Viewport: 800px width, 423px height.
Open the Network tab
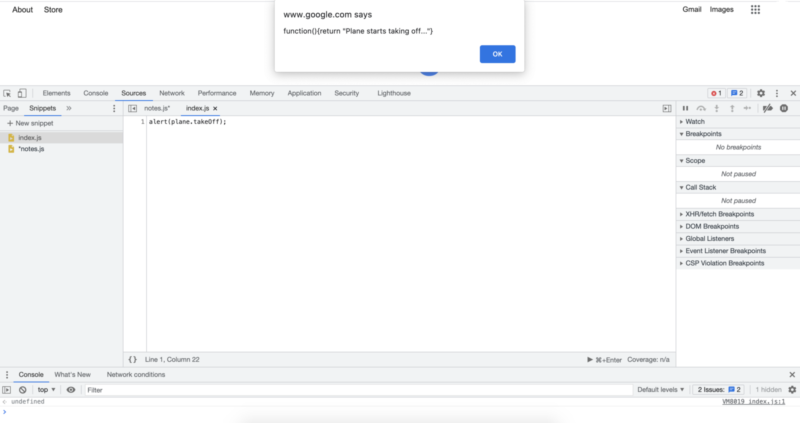[172, 93]
